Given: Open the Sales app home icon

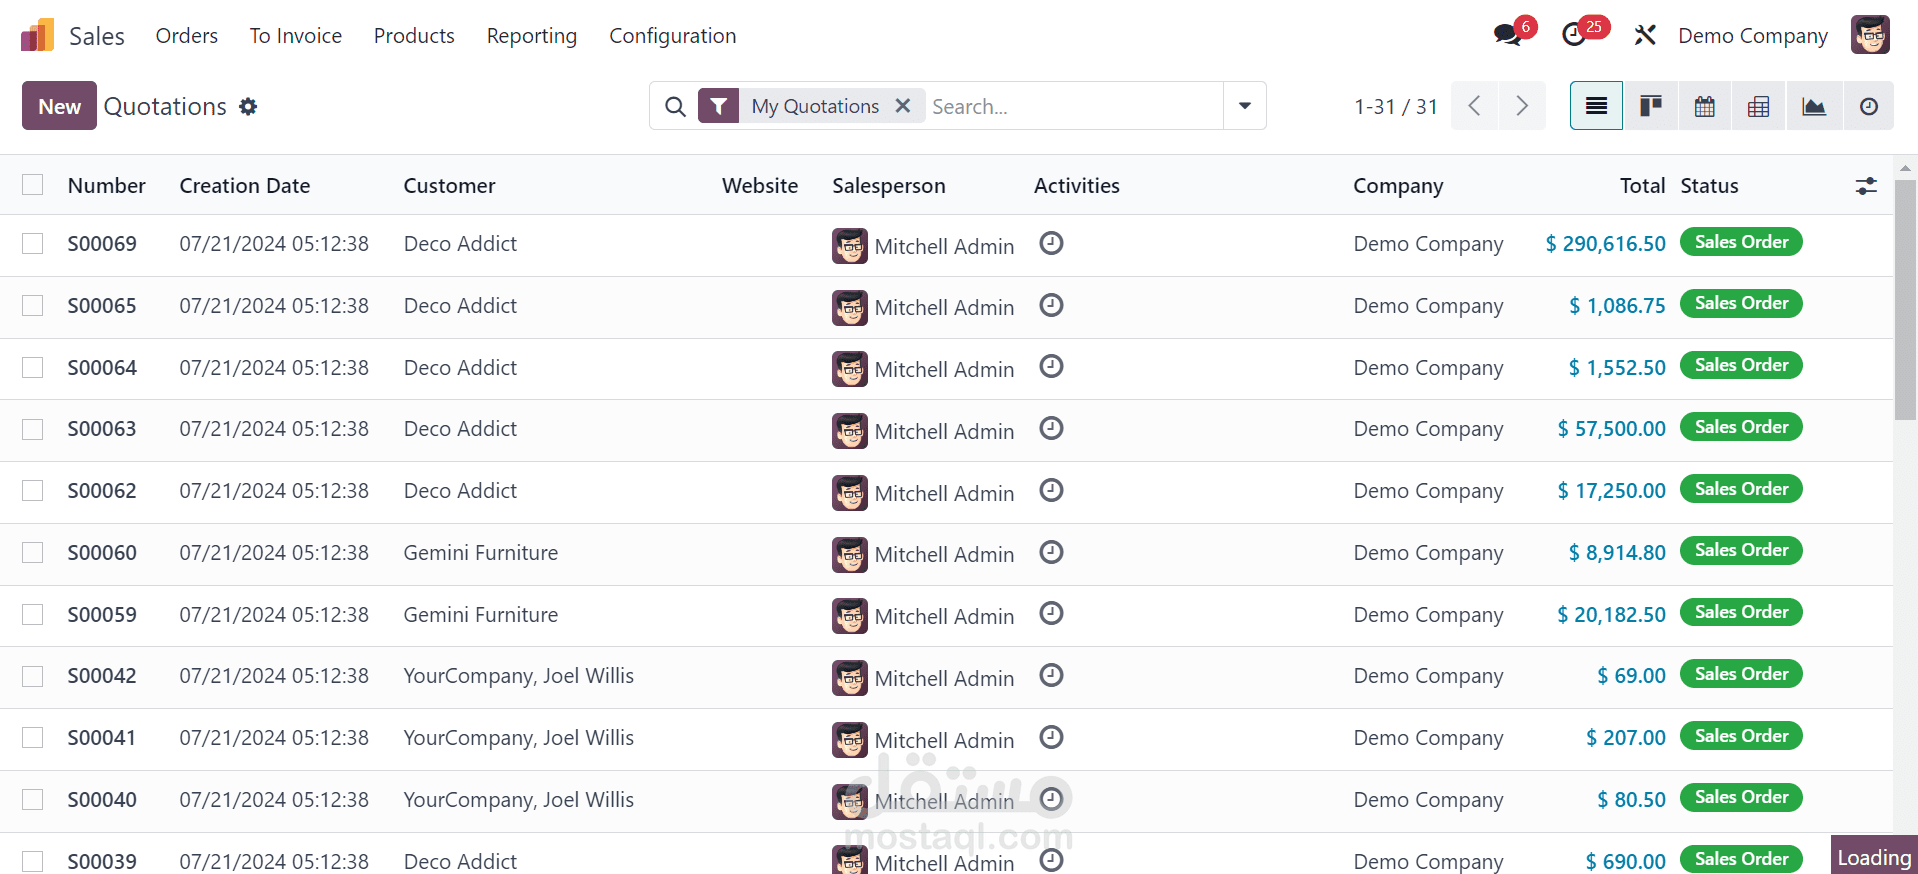Looking at the screenshot, I should (x=37, y=35).
